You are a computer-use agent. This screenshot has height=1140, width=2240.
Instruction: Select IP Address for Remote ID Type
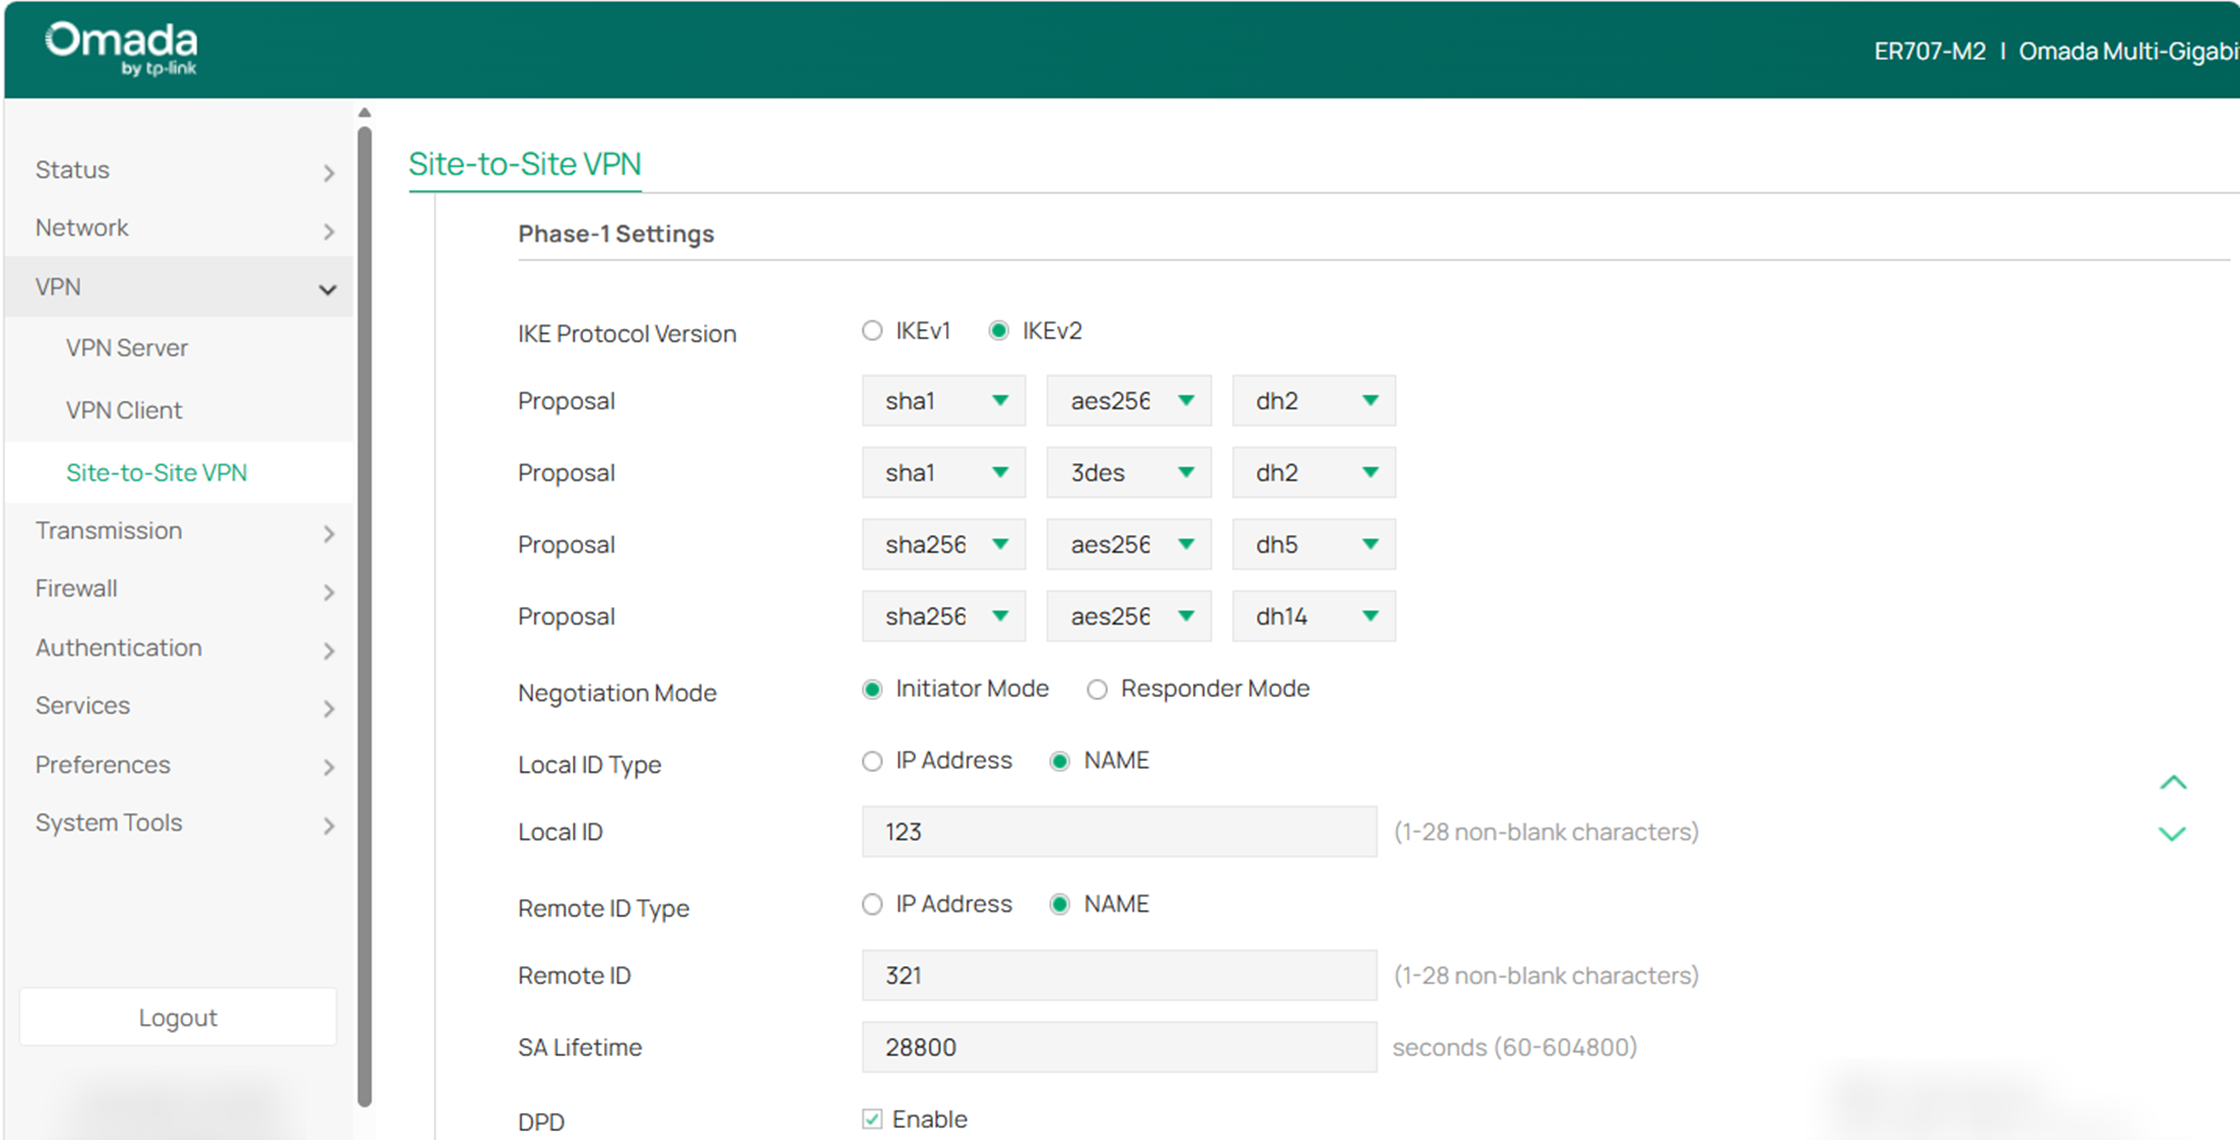pyautogui.click(x=871, y=904)
